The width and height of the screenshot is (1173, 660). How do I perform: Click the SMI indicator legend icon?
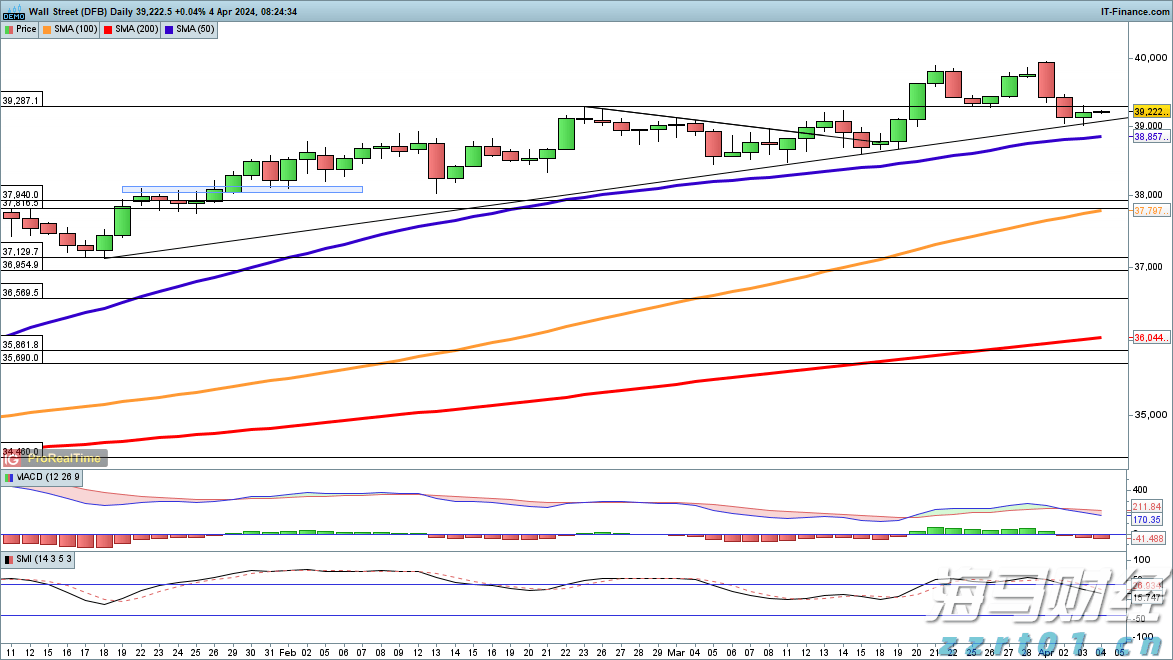[9, 559]
